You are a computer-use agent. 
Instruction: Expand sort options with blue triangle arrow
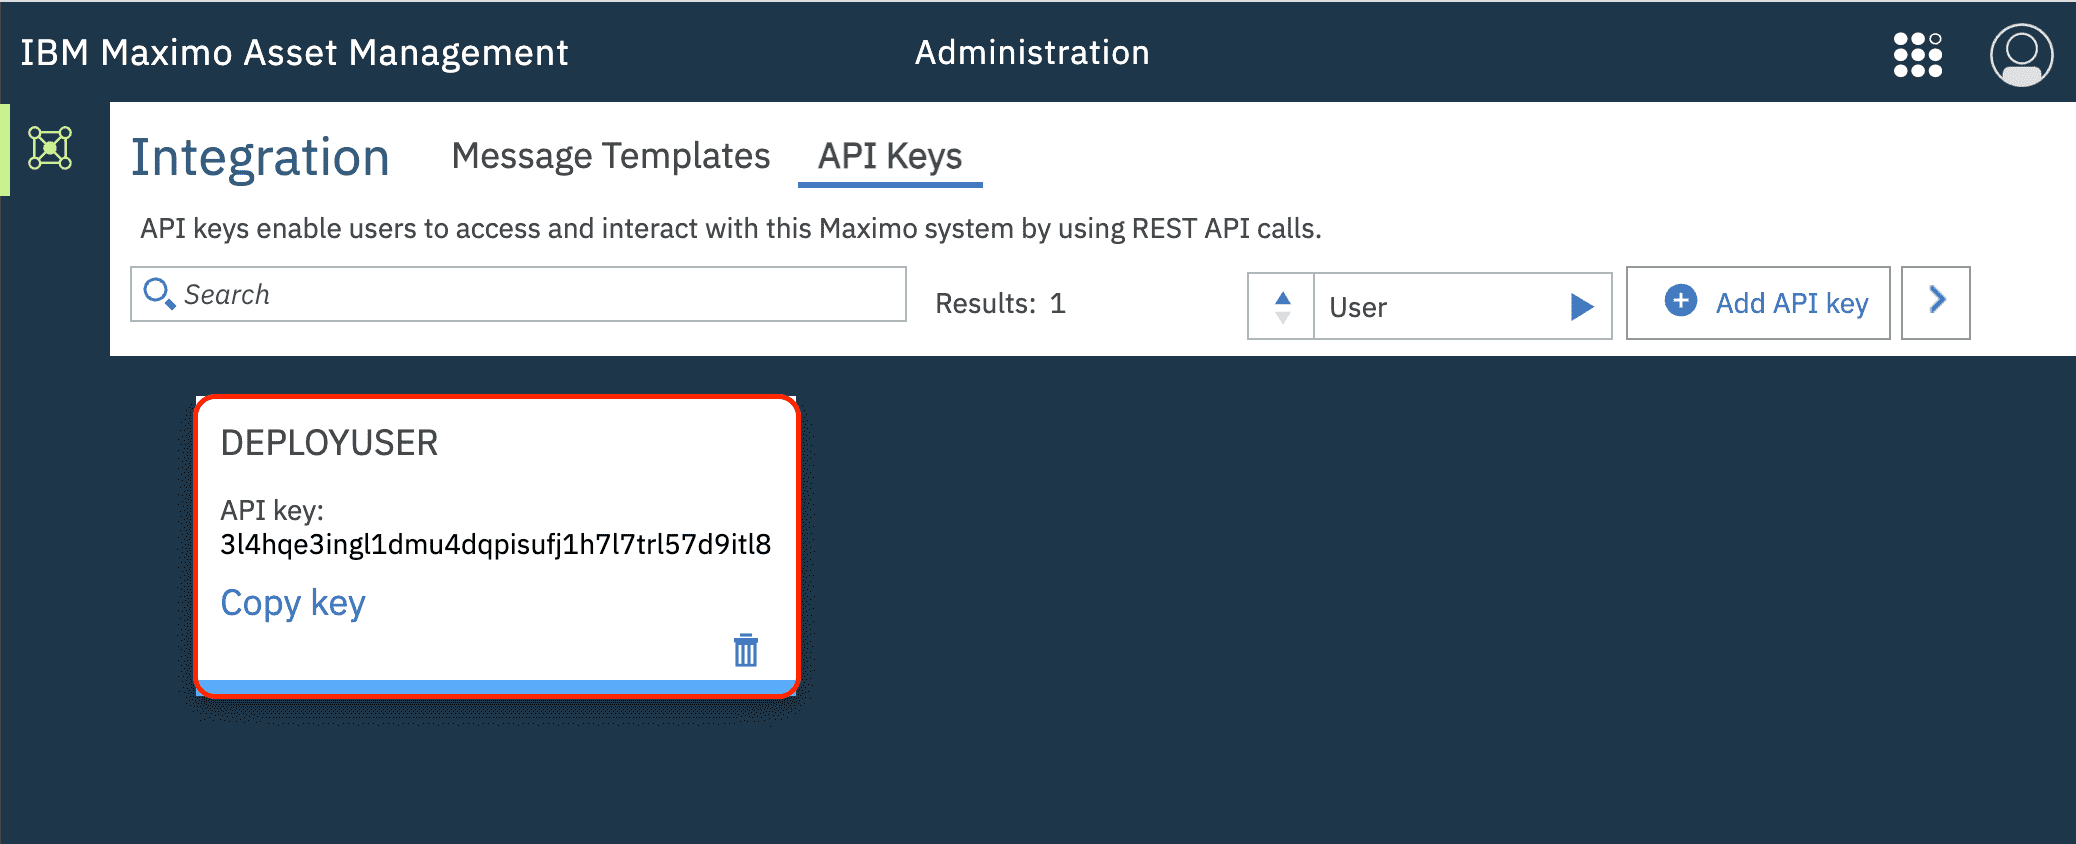click(x=1581, y=306)
